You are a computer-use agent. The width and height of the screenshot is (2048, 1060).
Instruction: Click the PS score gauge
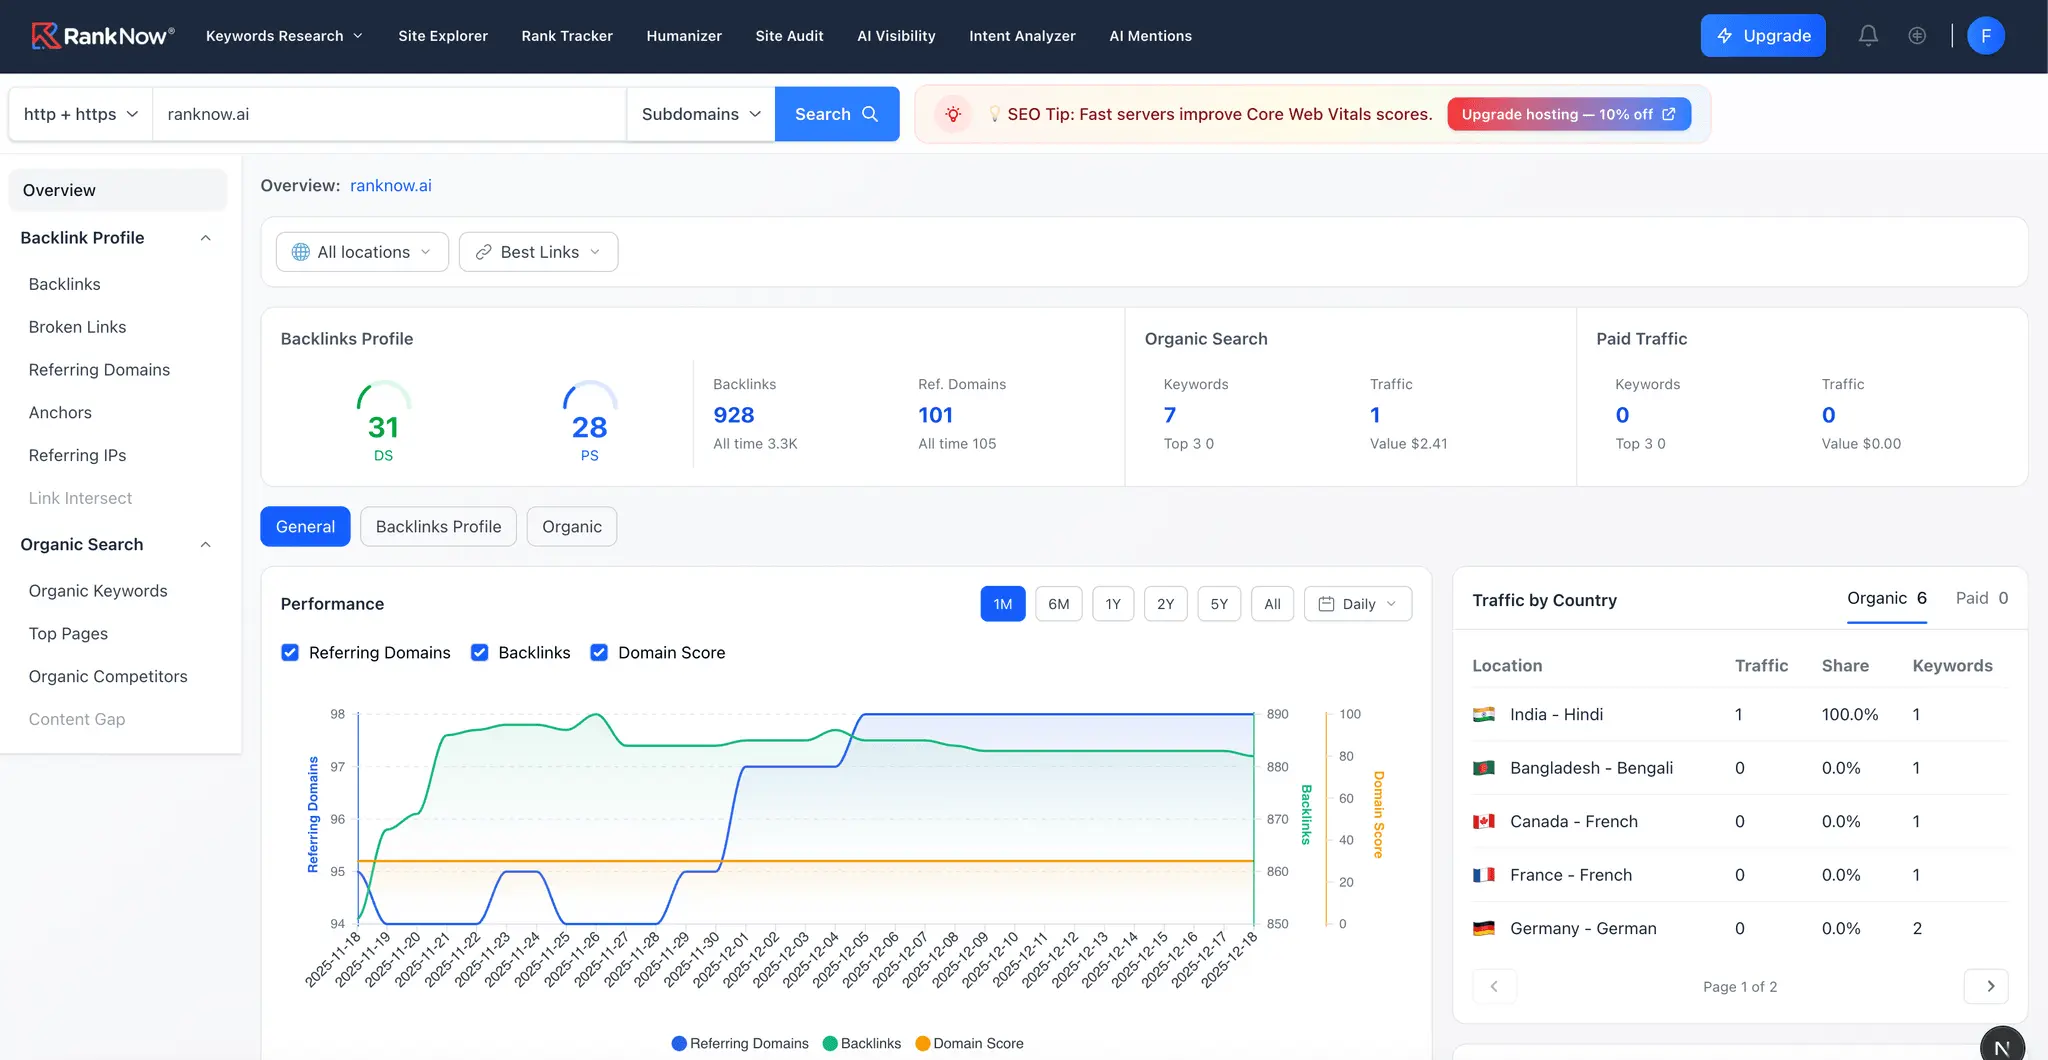(x=590, y=420)
